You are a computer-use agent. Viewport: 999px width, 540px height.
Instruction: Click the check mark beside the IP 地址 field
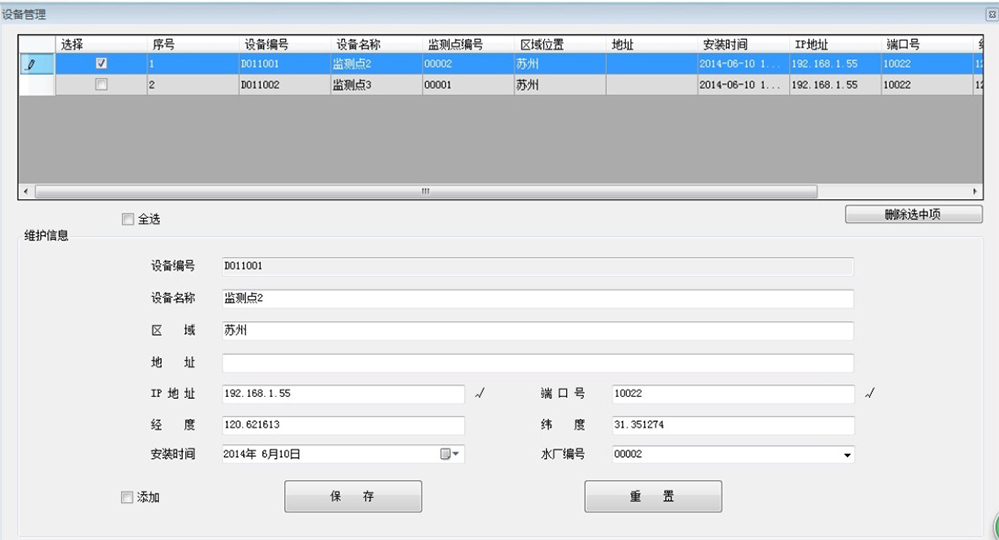pos(480,394)
